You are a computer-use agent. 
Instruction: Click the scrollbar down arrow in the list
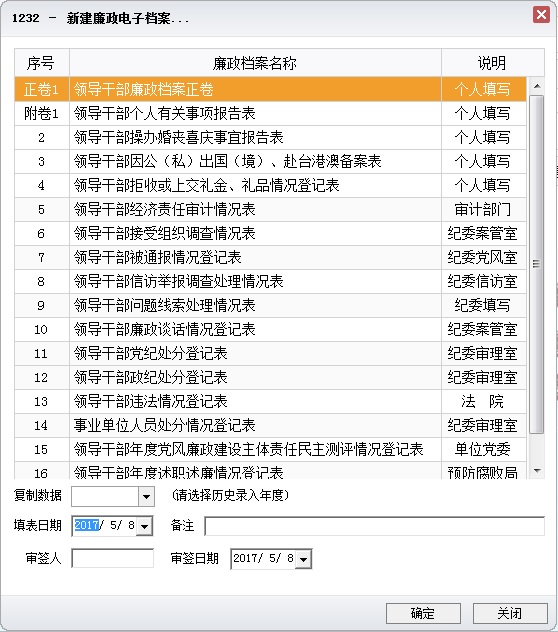pos(537,470)
